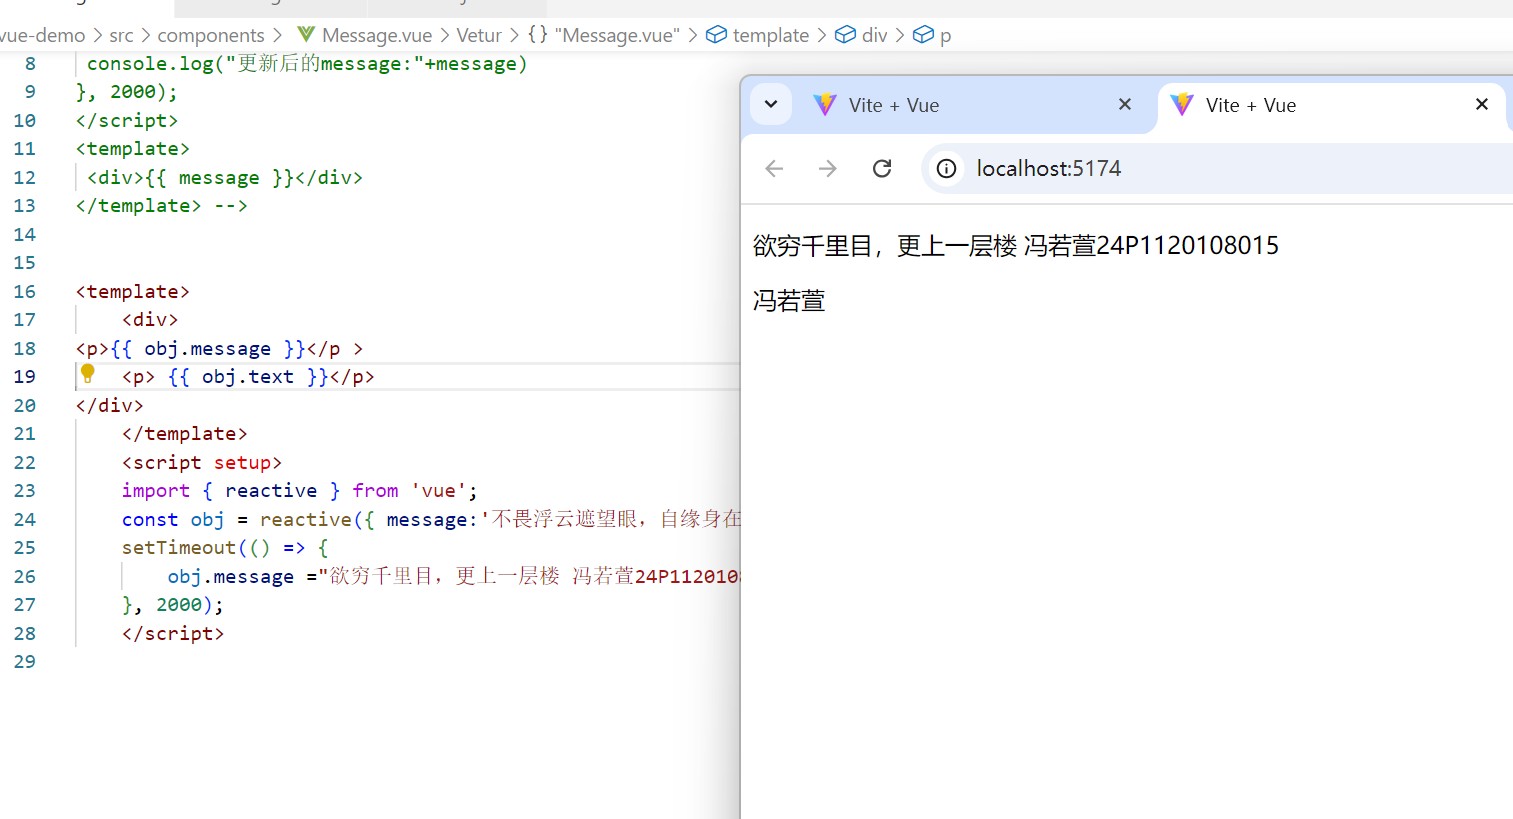Click the cube icon beside template breadcrumb

[x=716, y=35]
